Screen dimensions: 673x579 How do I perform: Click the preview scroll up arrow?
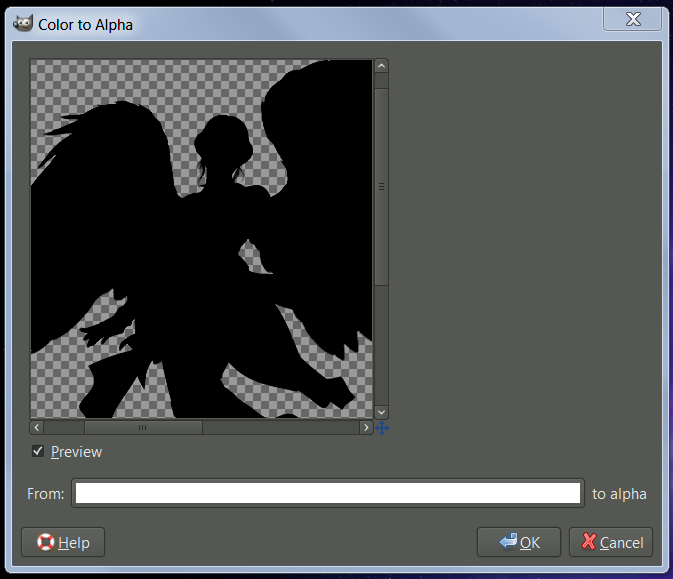(381, 66)
